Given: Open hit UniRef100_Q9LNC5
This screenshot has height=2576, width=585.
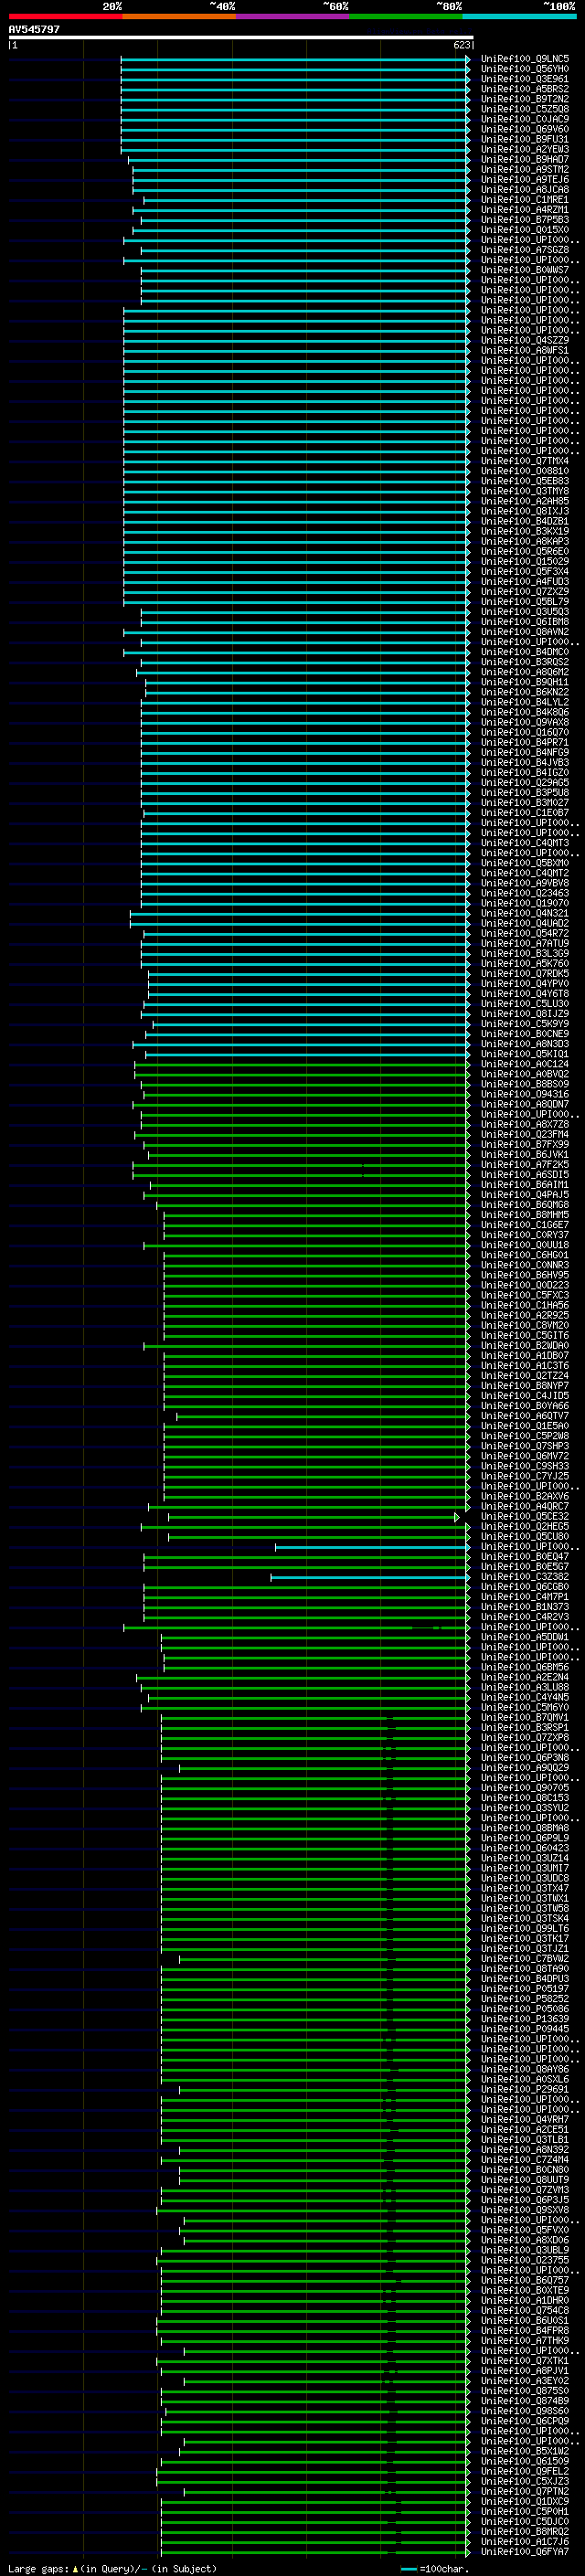Looking at the screenshot, I should click(x=524, y=59).
